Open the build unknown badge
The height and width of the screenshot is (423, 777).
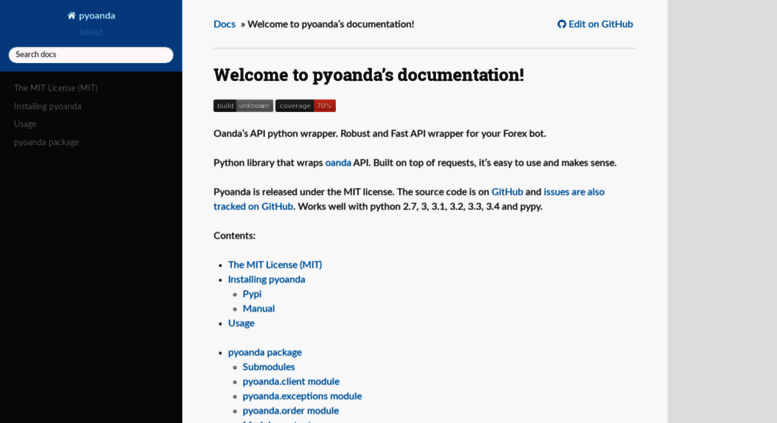243,106
